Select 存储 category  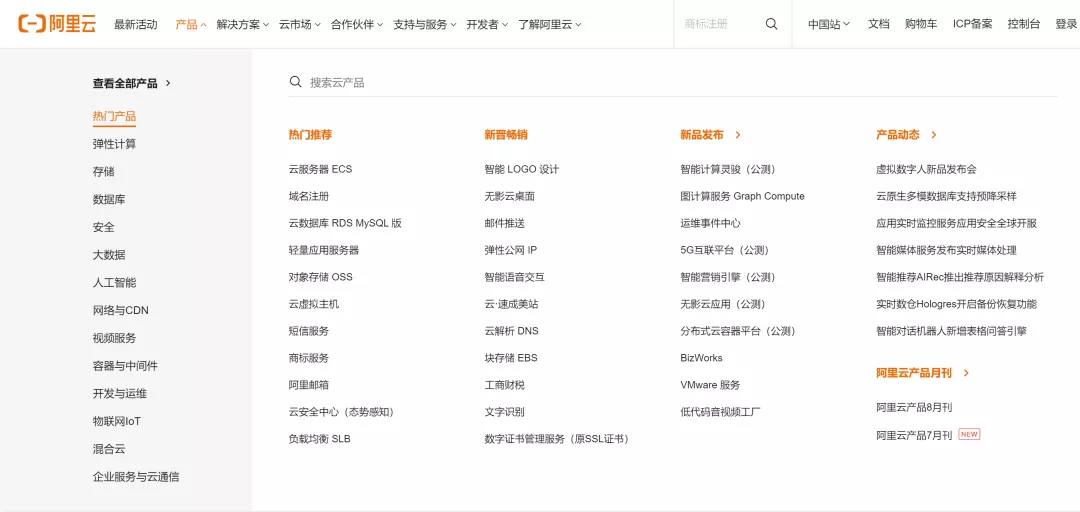[x=103, y=172]
